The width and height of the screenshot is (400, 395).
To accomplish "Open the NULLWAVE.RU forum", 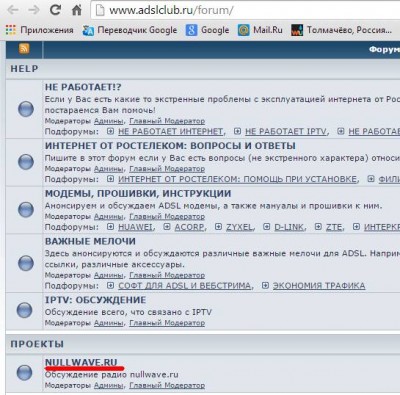I will [x=81, y=362].
